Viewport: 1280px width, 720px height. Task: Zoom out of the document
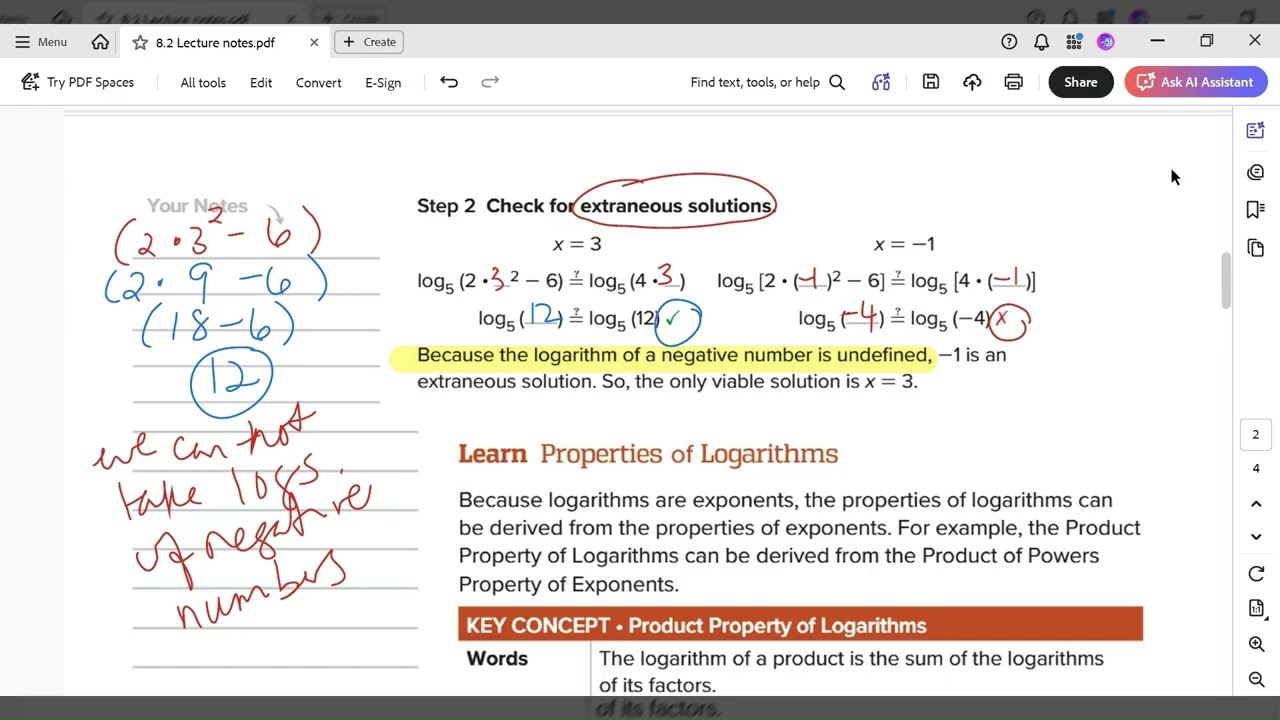(x=1256, y=680)
